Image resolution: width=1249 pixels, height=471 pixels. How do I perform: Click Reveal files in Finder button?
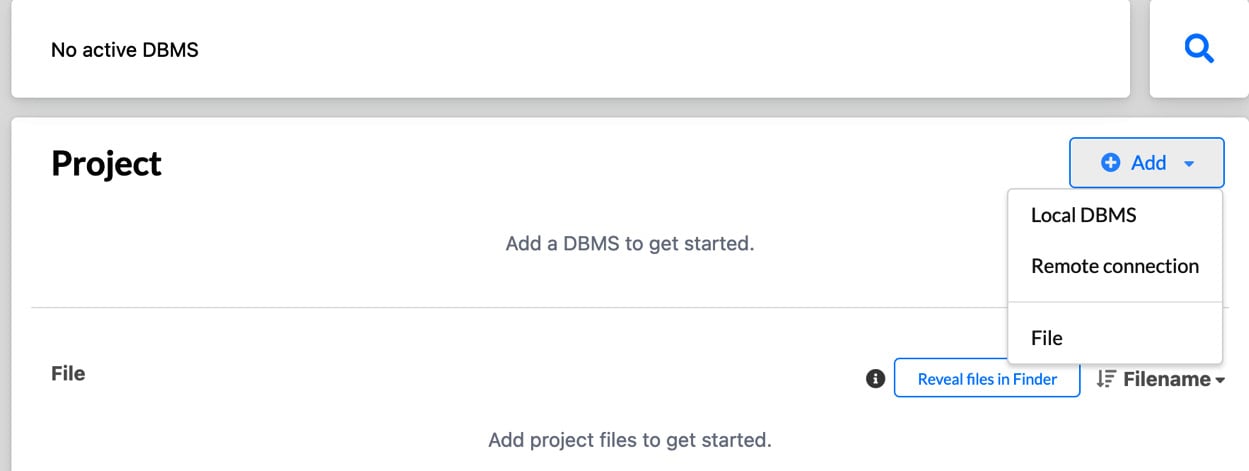tap(987, 379)
